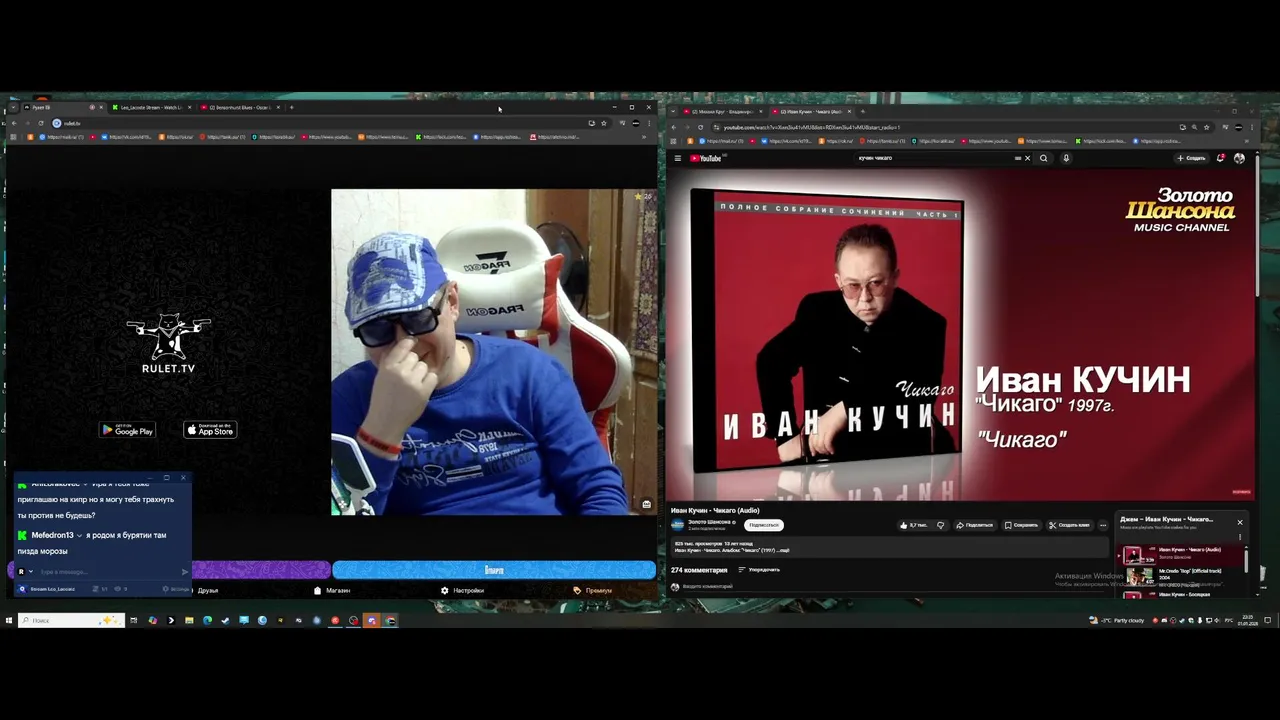
Task: Open Chrome menu in rulet.tv window
Action: (x=649, y=123)
